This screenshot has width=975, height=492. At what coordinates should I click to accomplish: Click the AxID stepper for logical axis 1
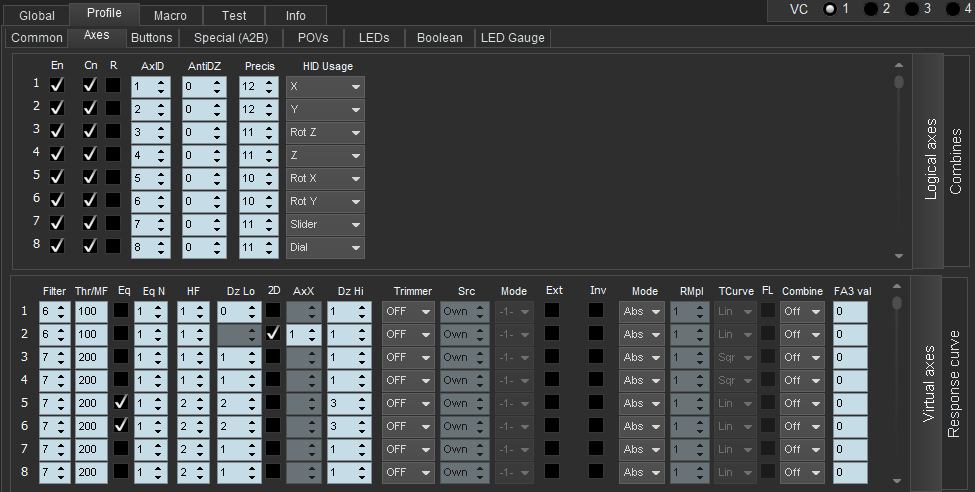coord(150,86)
